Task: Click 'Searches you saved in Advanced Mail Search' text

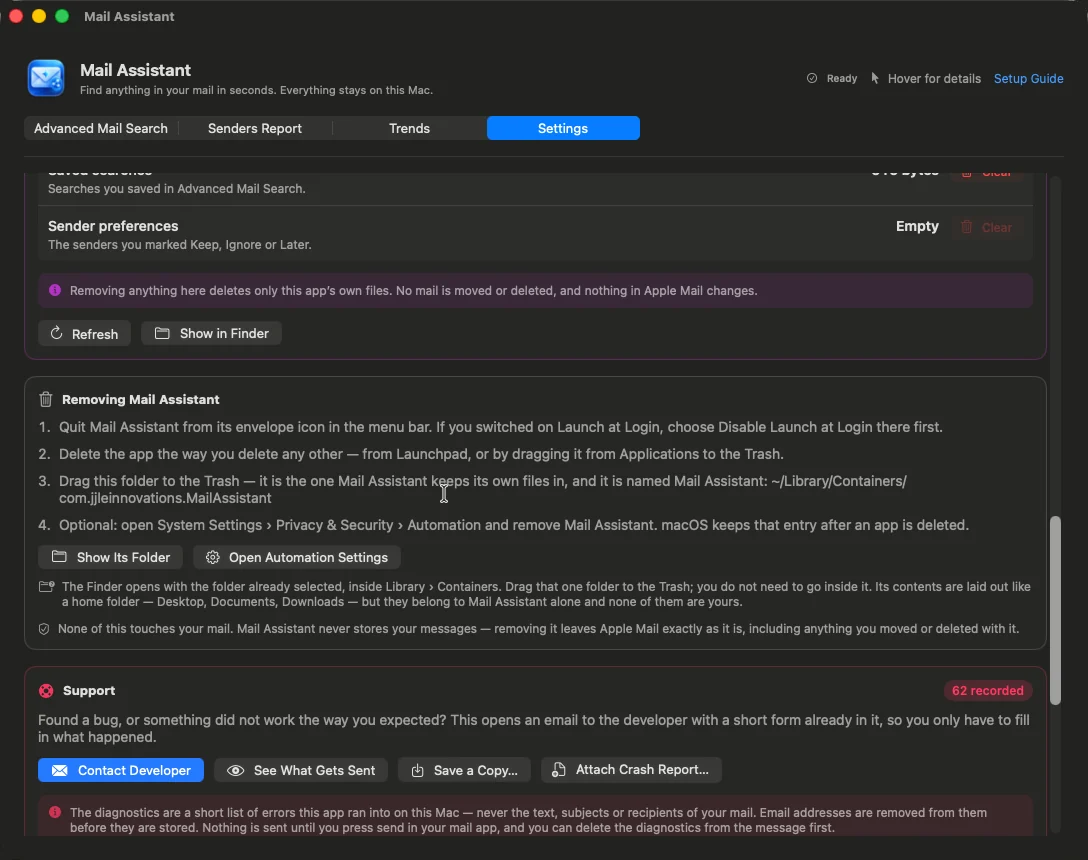Action: [176, 189]
